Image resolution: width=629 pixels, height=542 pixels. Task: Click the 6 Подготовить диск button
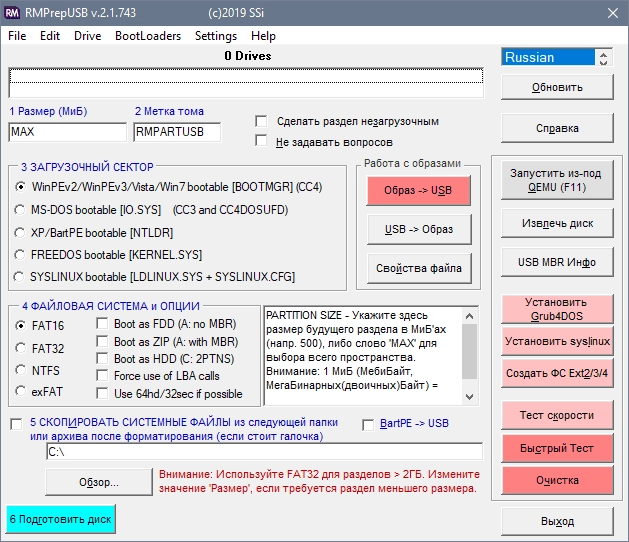click(61, 519)
